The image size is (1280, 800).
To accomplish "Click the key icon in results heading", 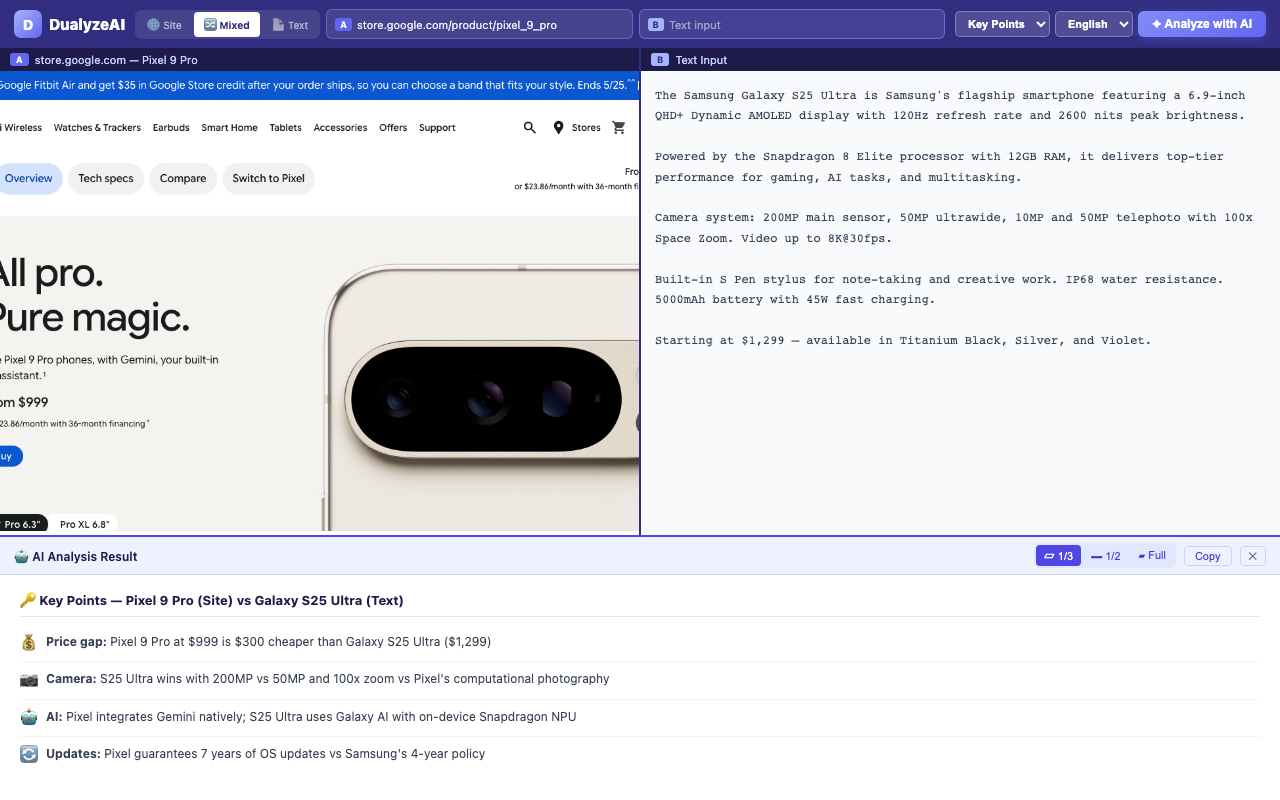I will (28, 601).
